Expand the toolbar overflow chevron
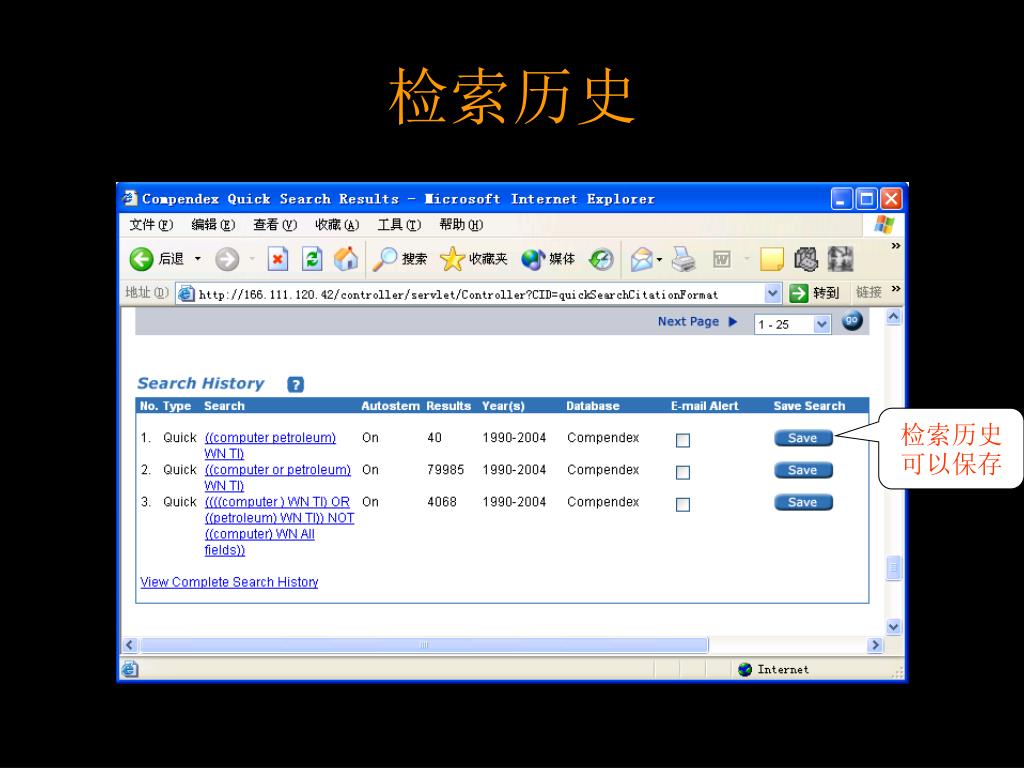The height and width of the screenshot is (768, 1024). point(896,246)
